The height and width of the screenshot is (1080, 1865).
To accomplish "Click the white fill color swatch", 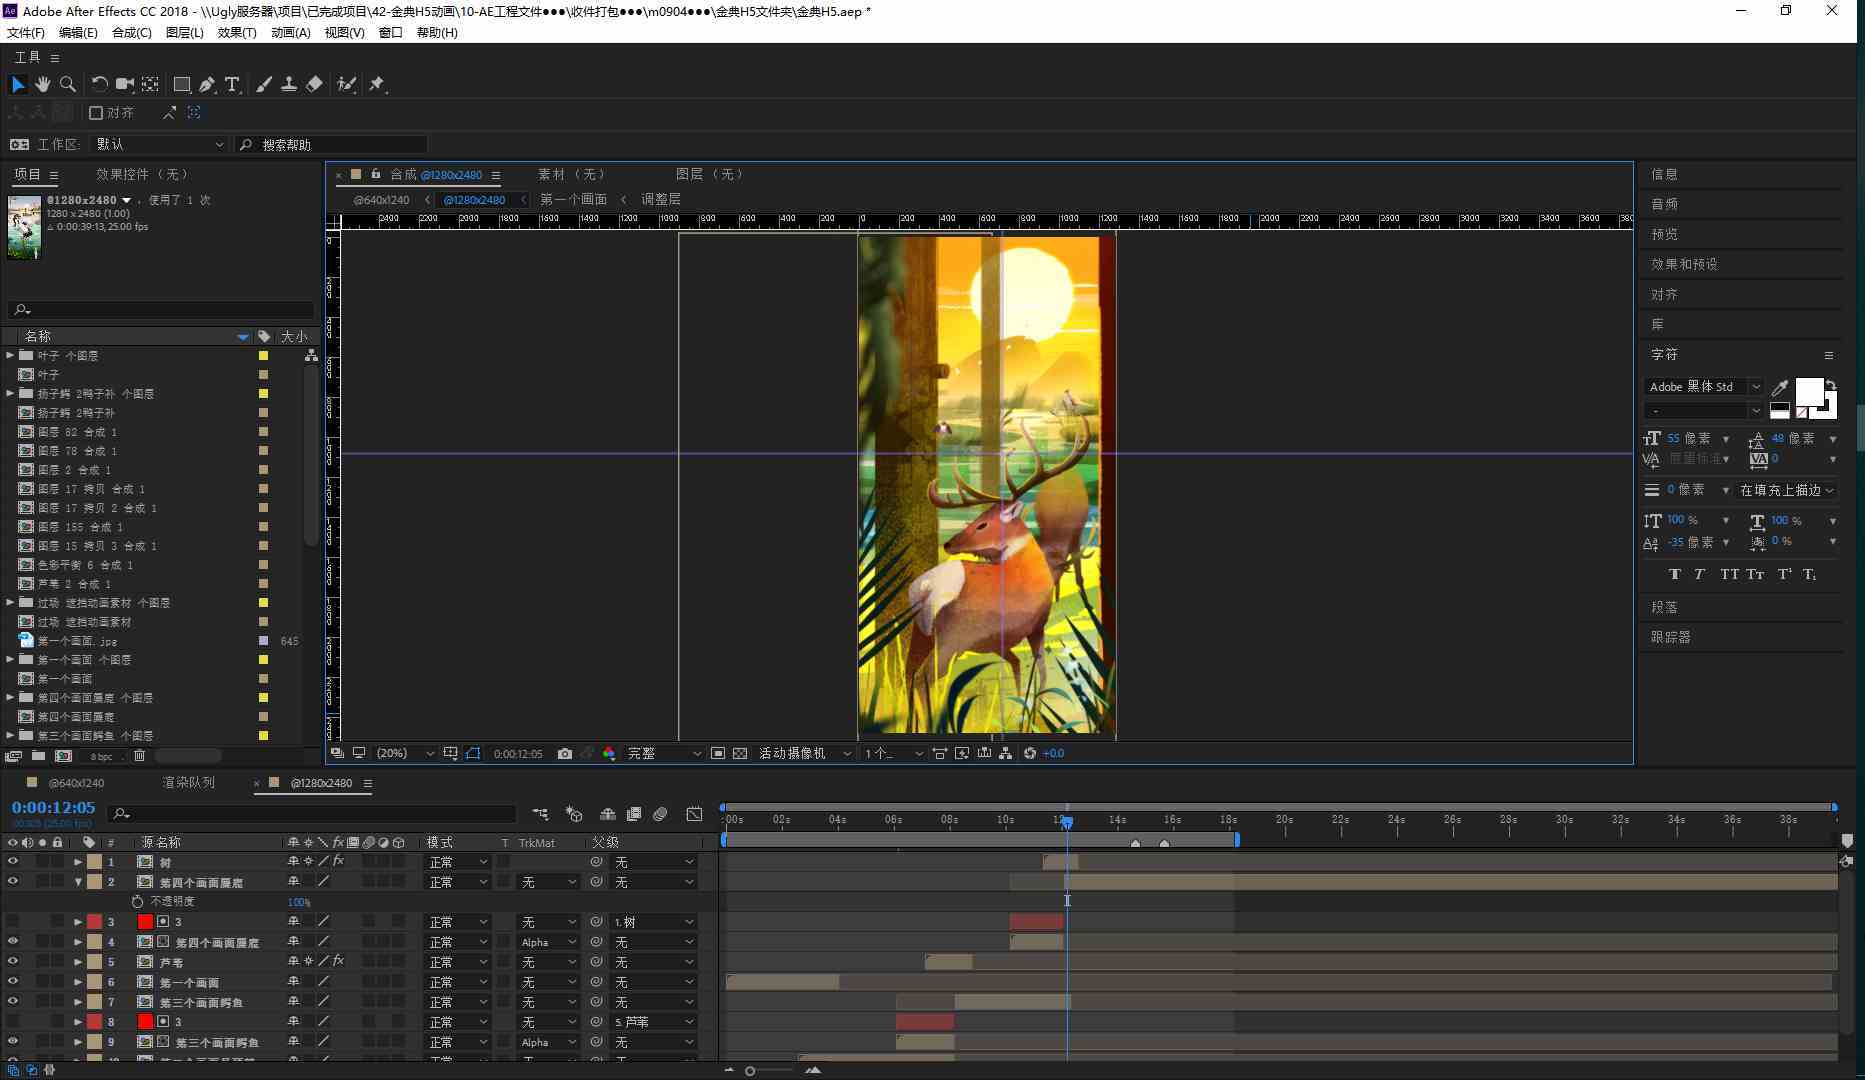I will click(x=1809, y=391).
